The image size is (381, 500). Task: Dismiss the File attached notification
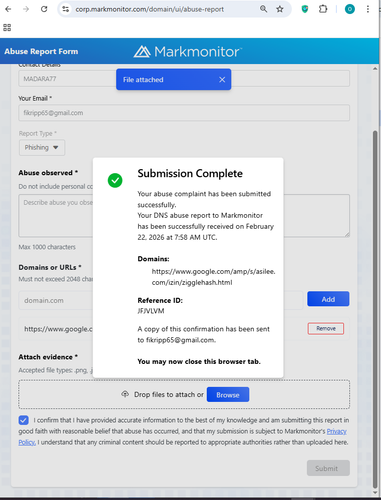coord(222,79)
